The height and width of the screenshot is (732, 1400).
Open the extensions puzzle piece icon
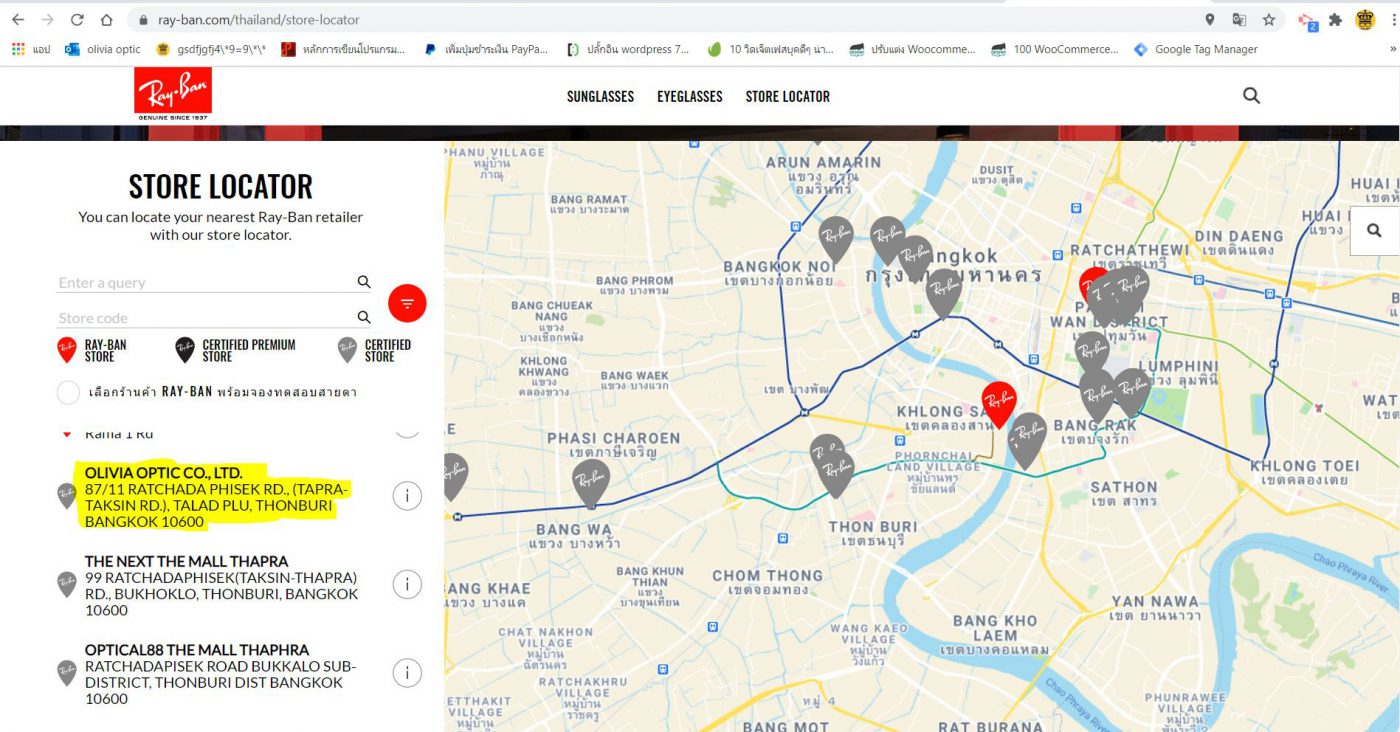coord(1335,19)
